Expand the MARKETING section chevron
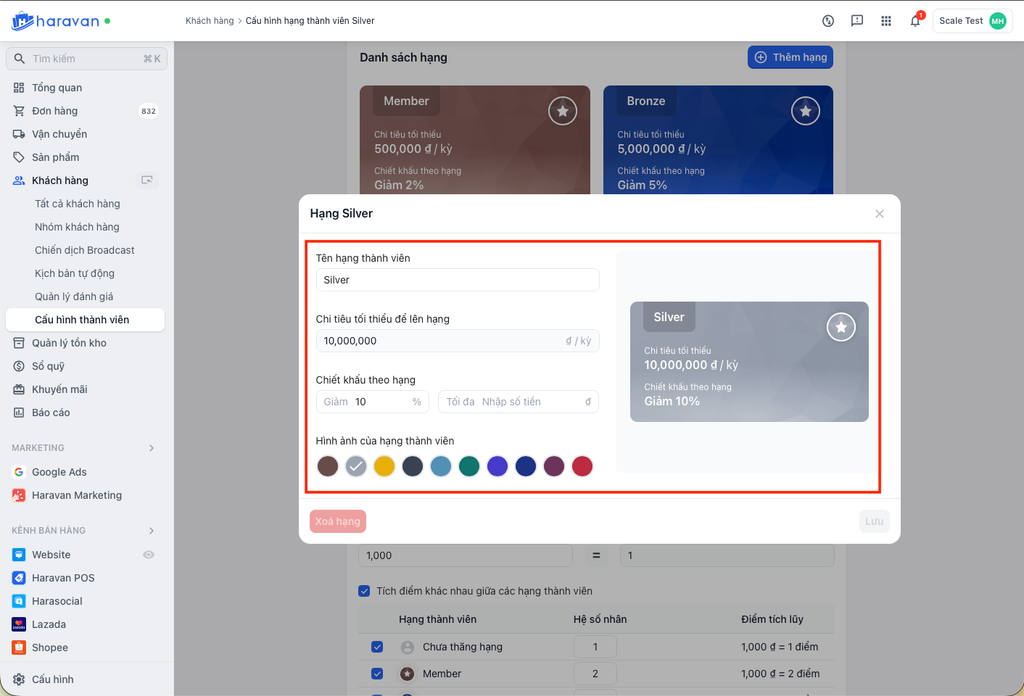Screen dimensions: 1024x696 [152, 448]
